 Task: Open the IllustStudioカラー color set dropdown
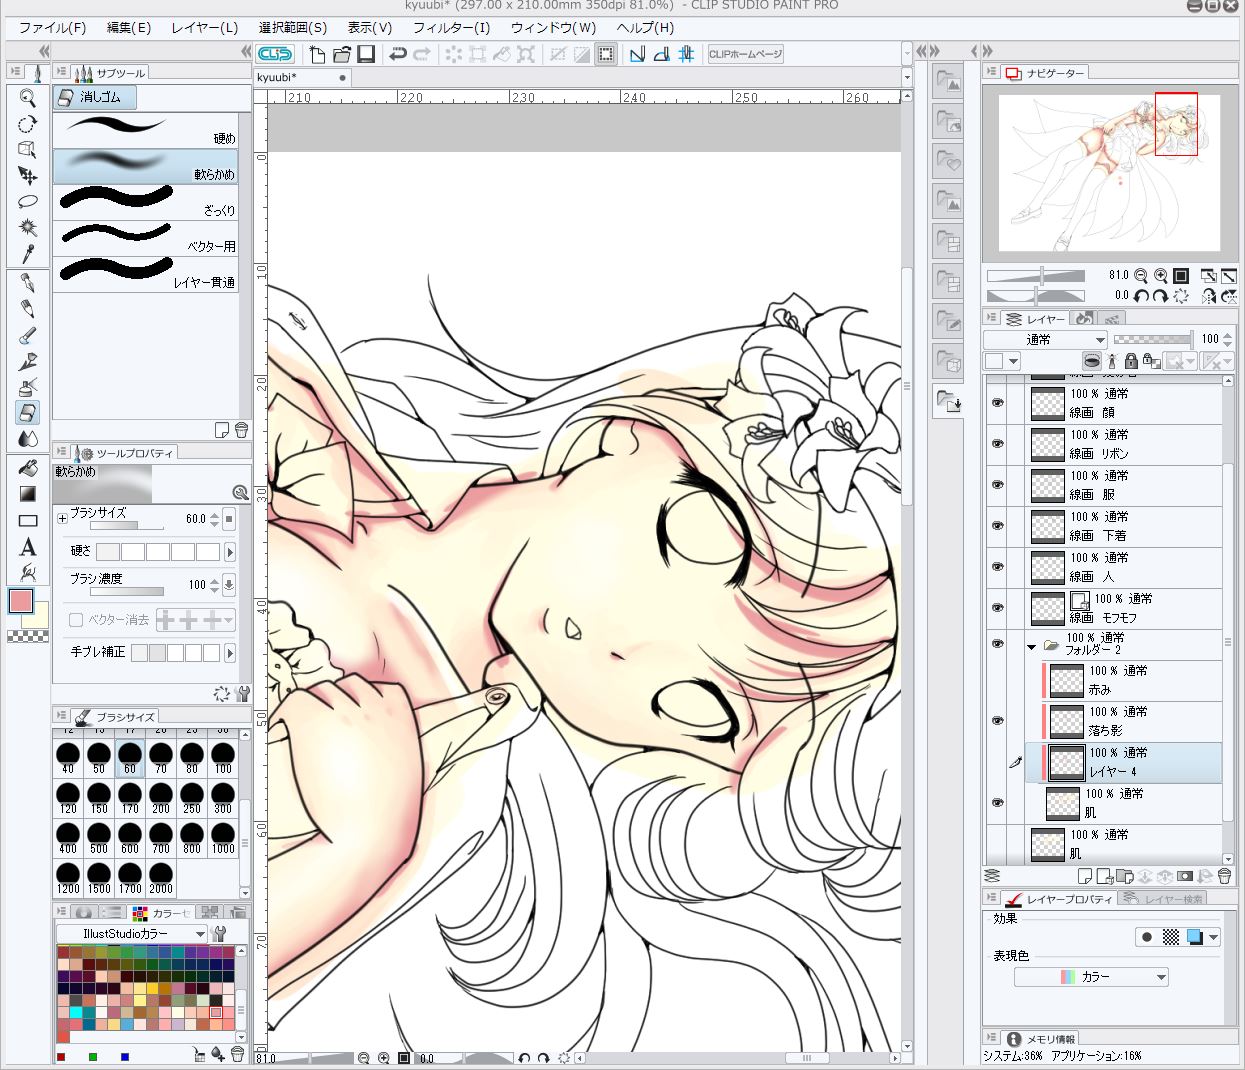(x=131, y=933)
